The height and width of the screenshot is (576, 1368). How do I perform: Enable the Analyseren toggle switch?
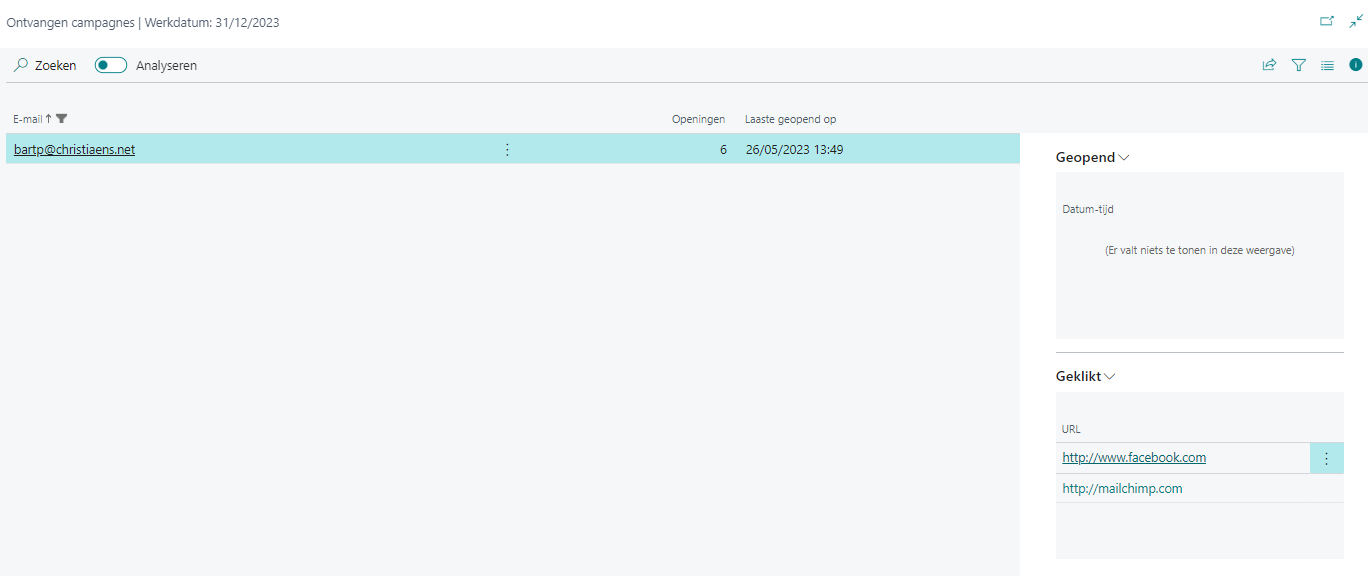(x=111, y=65)
